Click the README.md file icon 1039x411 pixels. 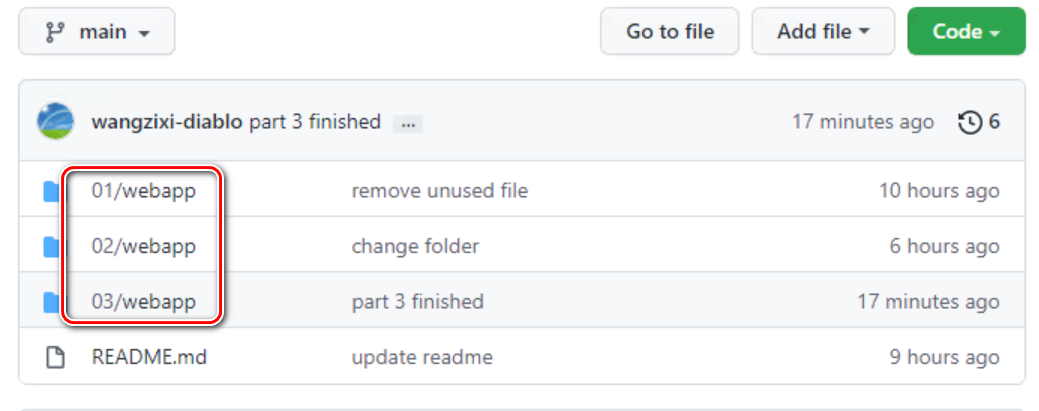pyautogui.click(x=56, y=357)
